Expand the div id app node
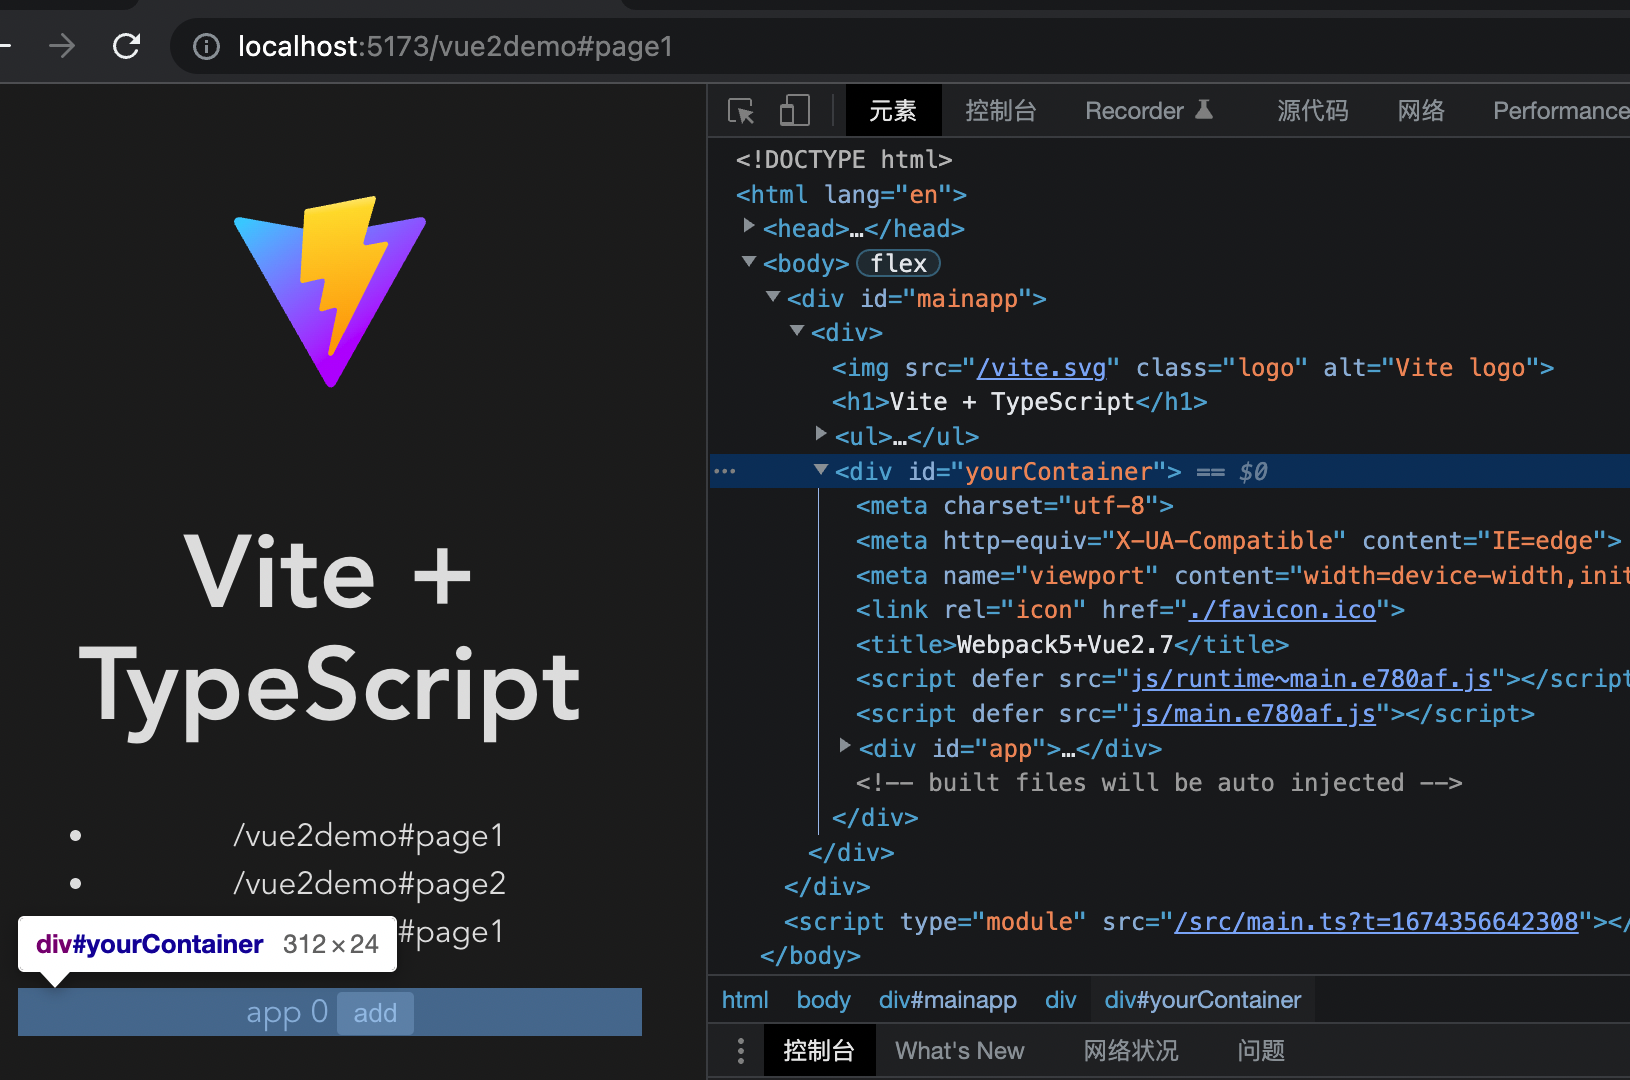 coord(845,745)
